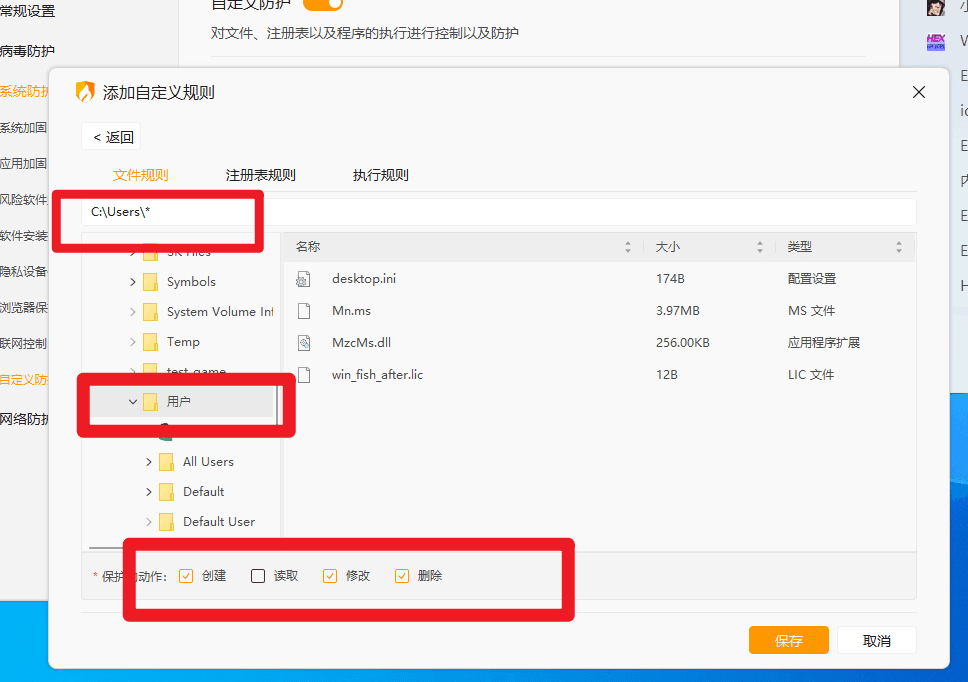Click the C:\Users\* path input field
This screenshot has height=682, width=968.
click(500, 212)
